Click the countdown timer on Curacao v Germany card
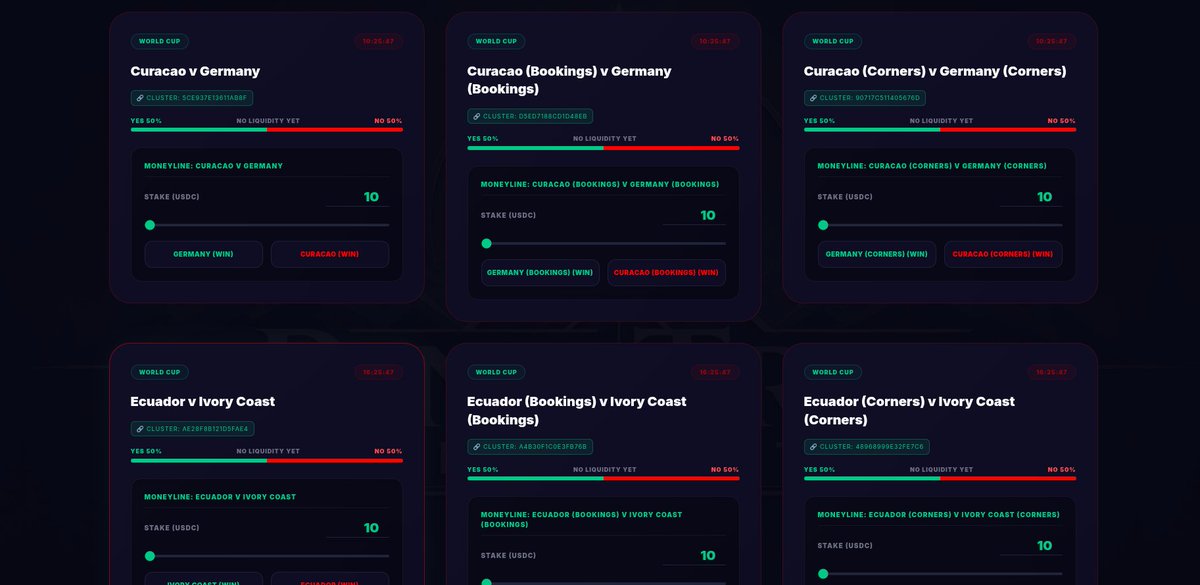The width and height of the screenshot is (1200, 585). click(x=379, y=41)
